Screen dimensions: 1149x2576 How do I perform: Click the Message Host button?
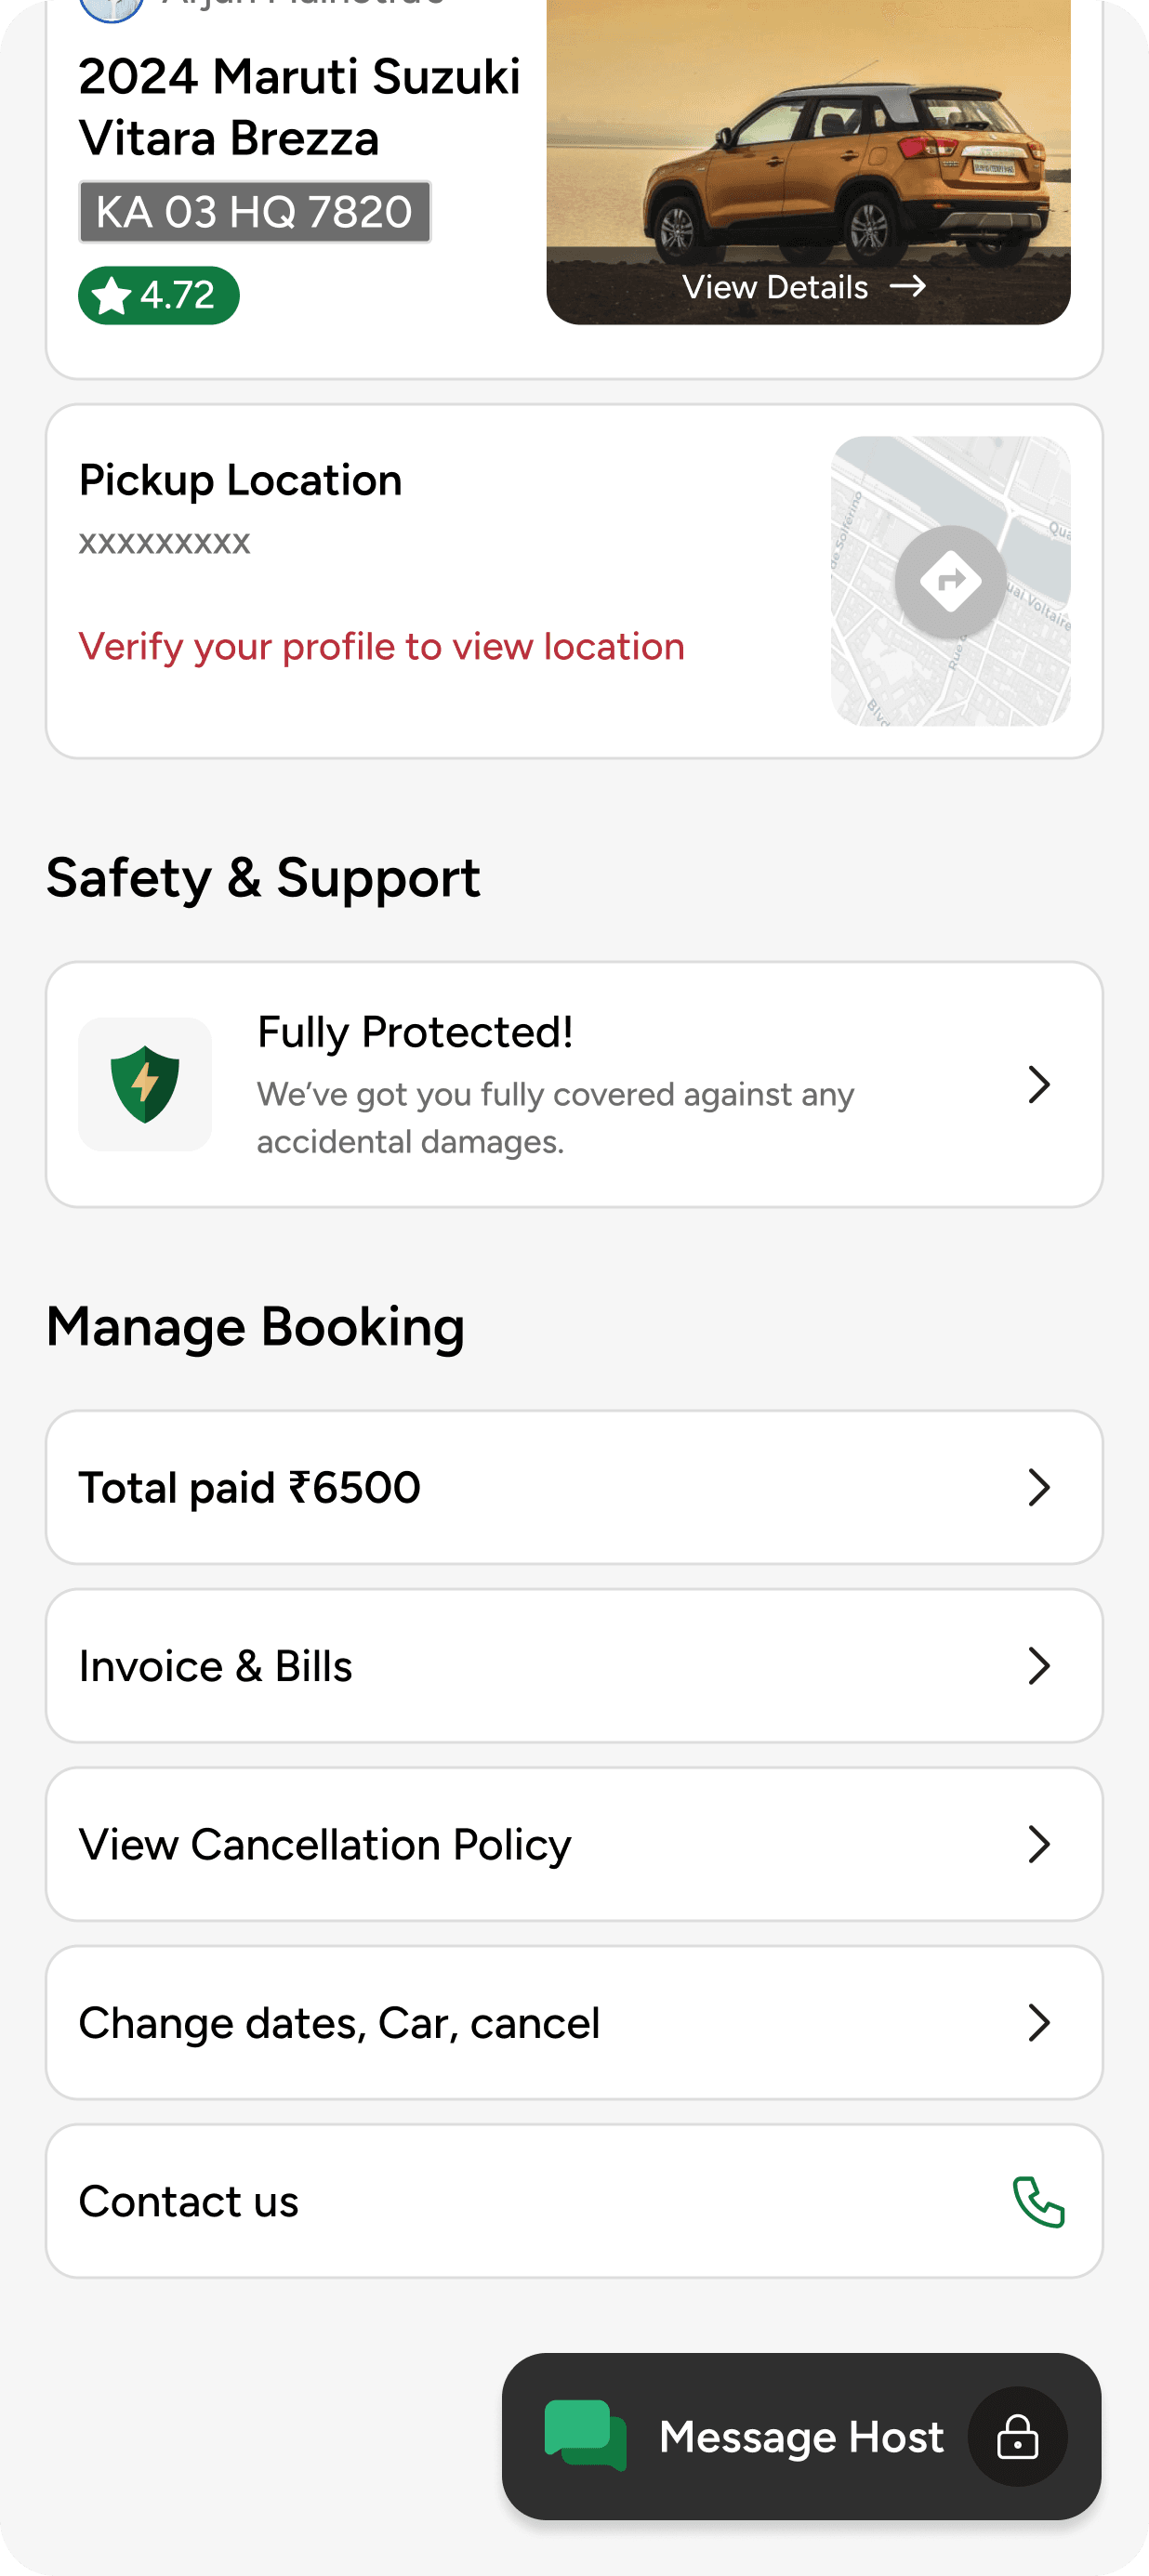(801, 2436)
